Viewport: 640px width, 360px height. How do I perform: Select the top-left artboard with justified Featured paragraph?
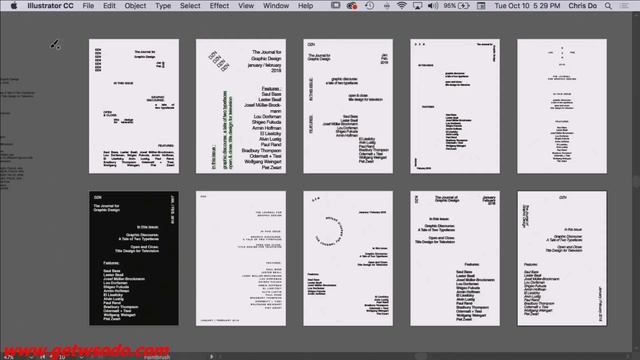tap(134, 106)
